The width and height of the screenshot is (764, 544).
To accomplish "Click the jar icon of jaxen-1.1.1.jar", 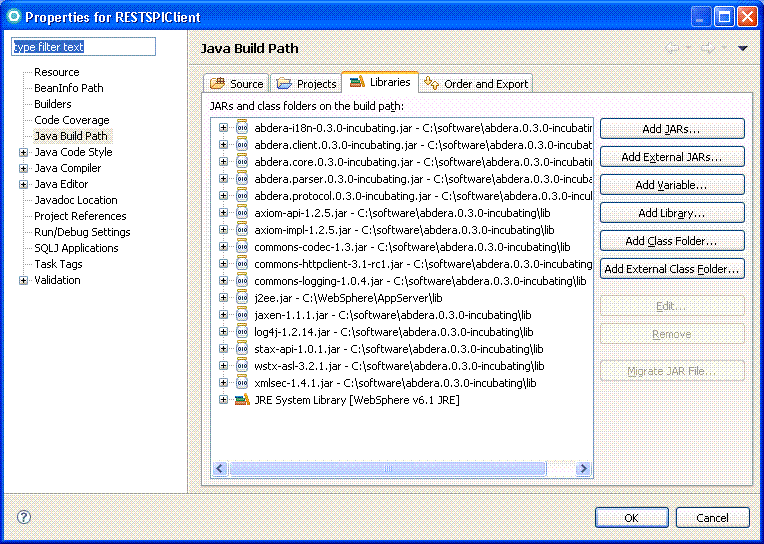I will point(242,314).
